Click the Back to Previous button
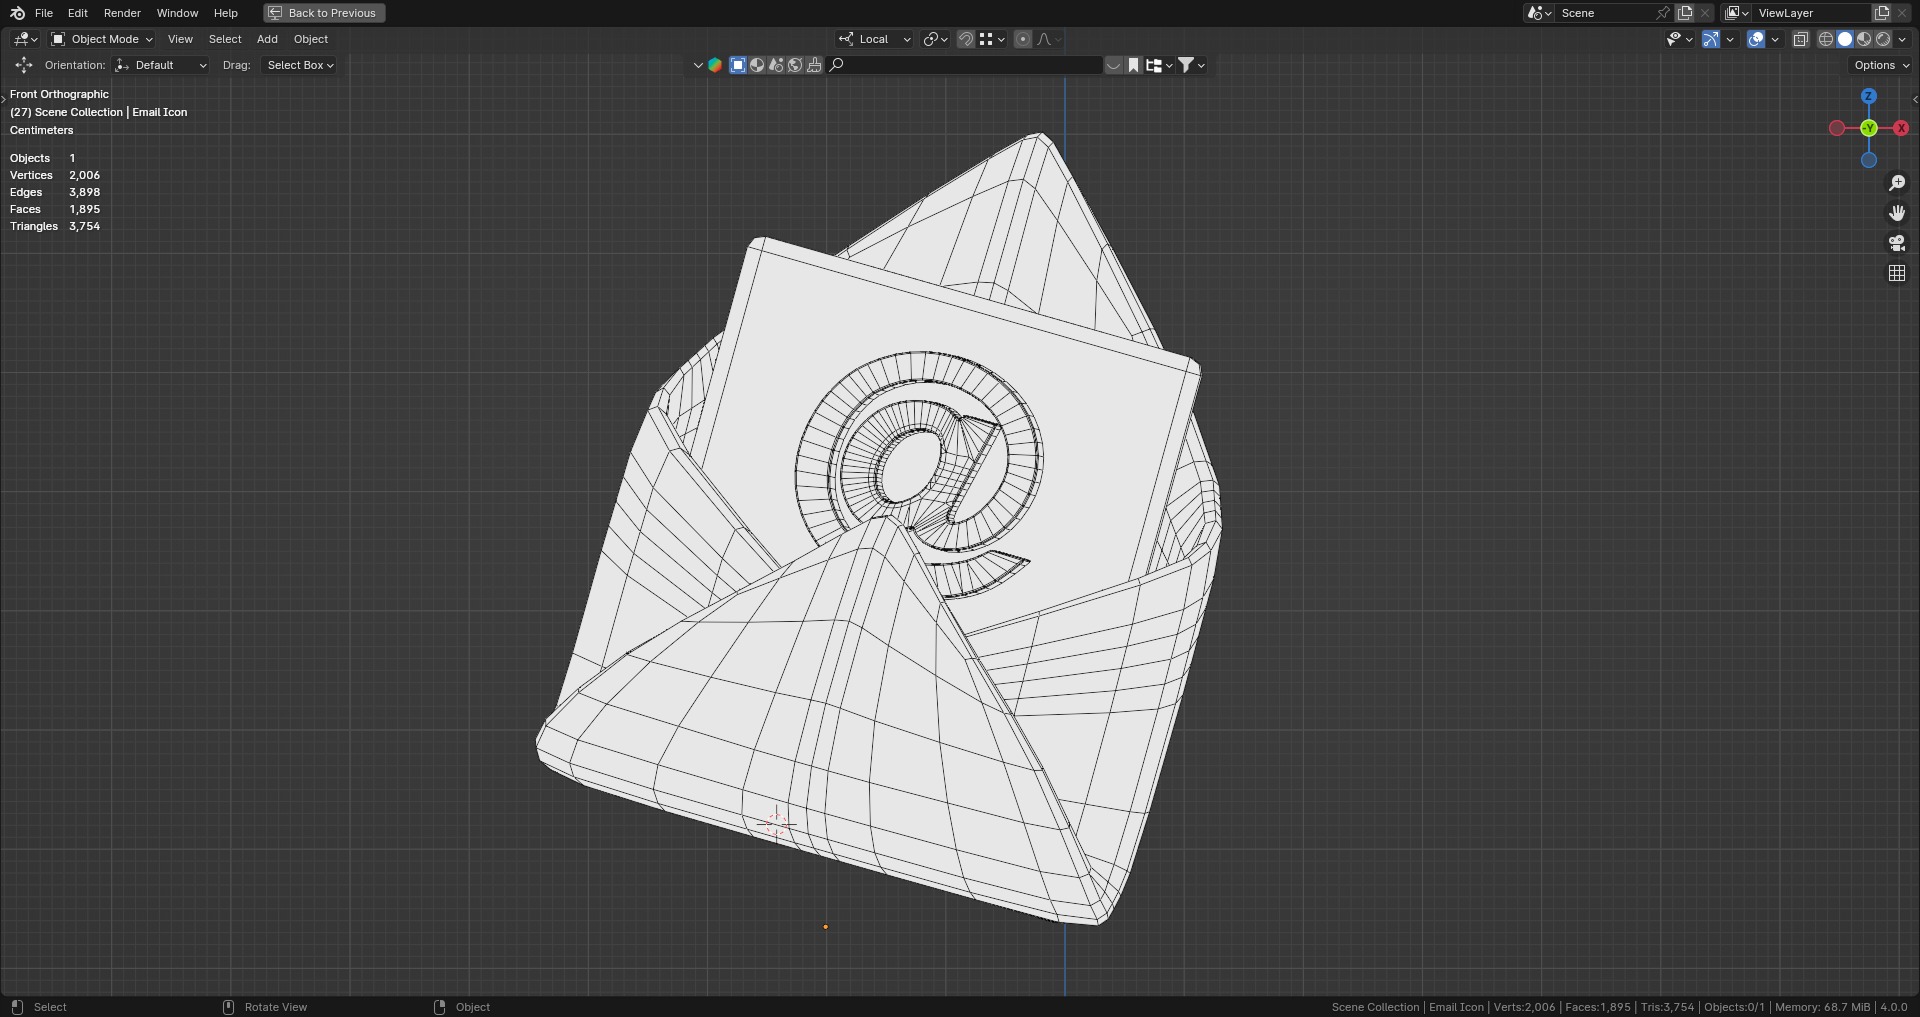This screenshot has width=1920, height=1017. (x=324, y=13)
